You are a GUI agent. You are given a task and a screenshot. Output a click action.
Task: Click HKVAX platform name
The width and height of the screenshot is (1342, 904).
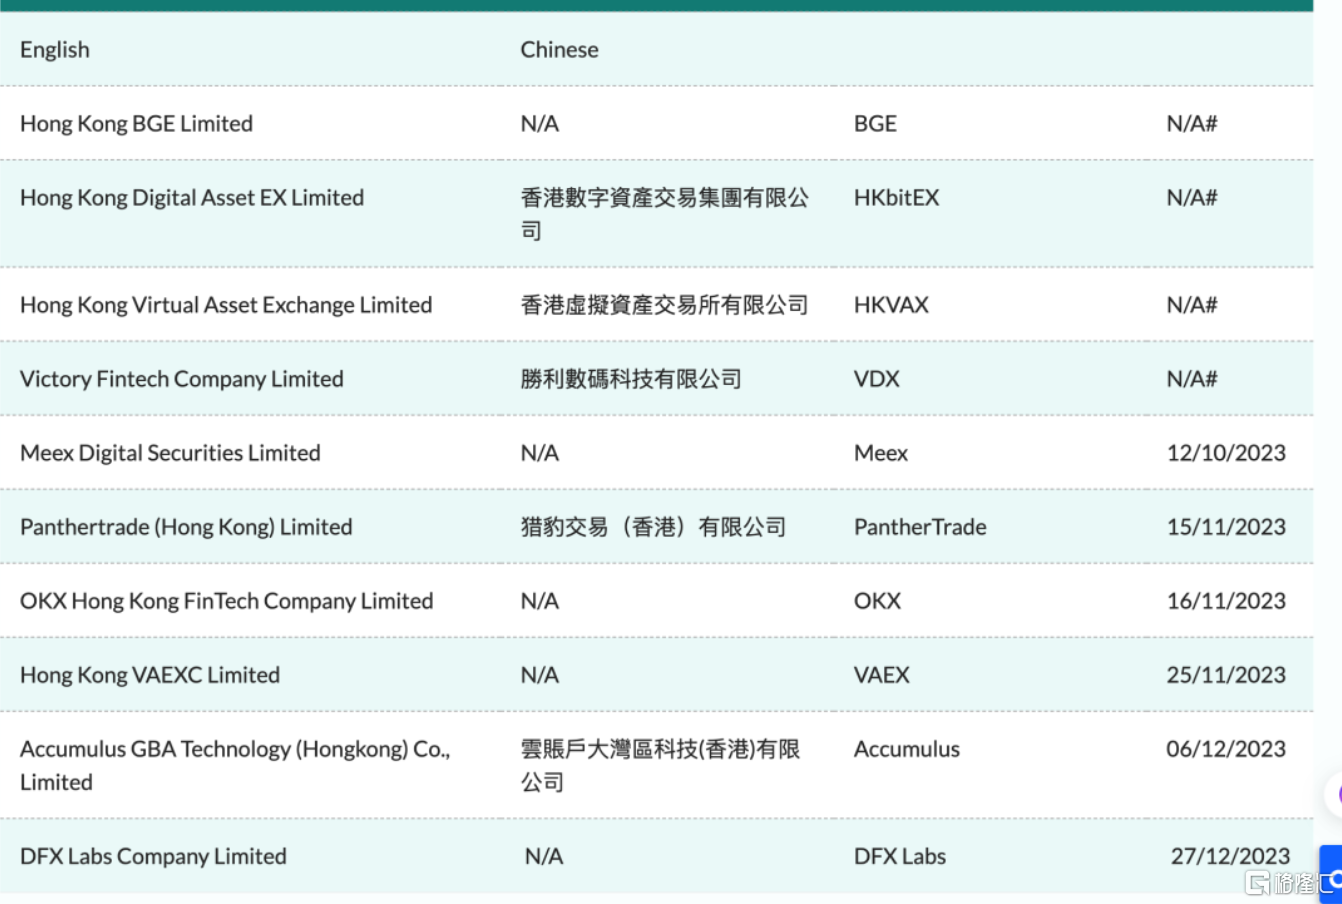pyautogui.click(x=891, y=305)
